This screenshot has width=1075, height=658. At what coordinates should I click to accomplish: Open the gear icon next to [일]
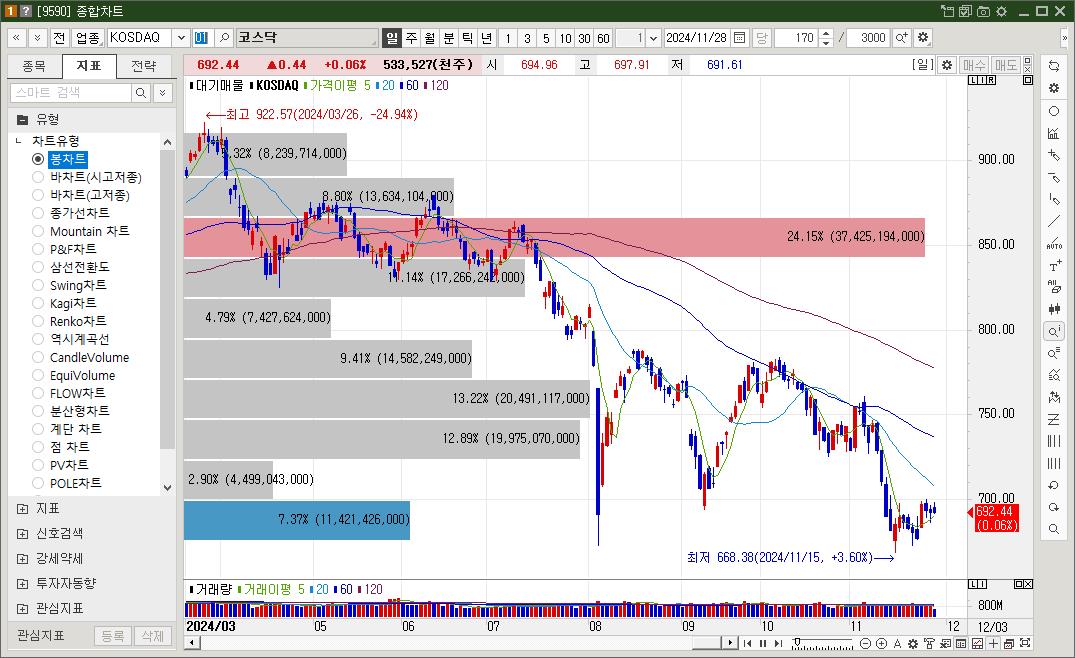coord(947,65)
